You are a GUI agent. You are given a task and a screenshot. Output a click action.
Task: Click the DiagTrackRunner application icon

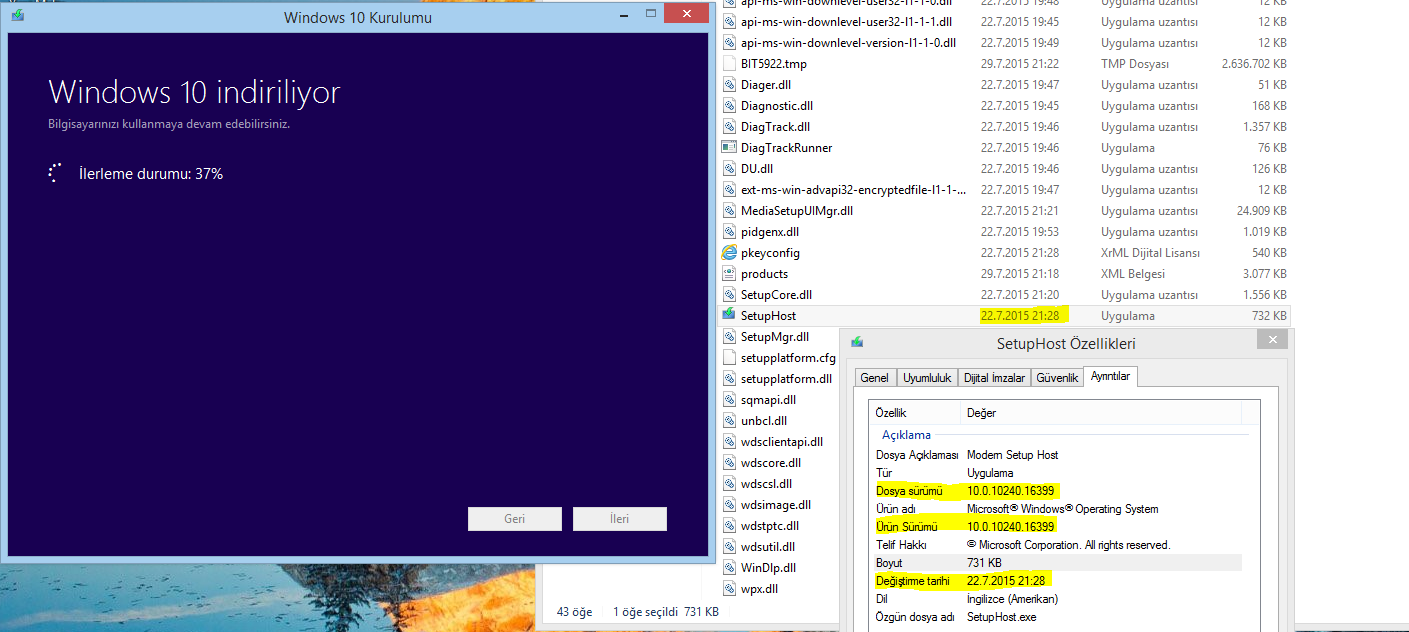729,147
